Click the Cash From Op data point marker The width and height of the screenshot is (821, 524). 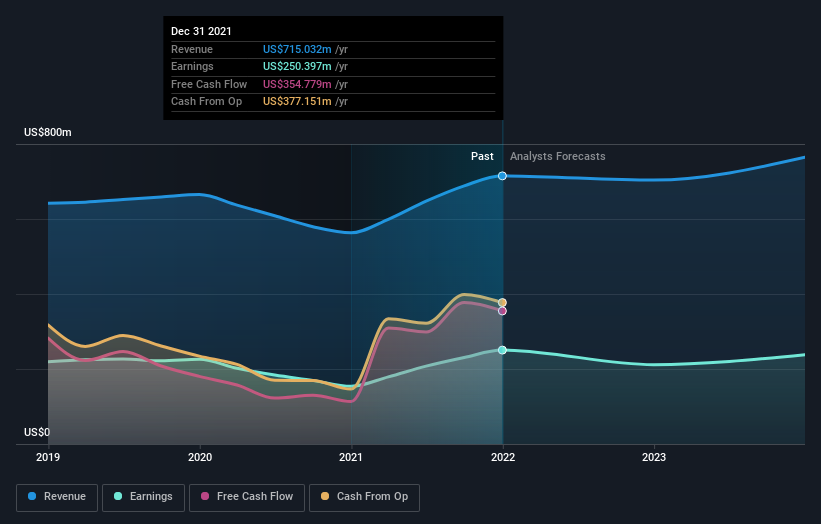pyautogui.click(x=502, y=303)
